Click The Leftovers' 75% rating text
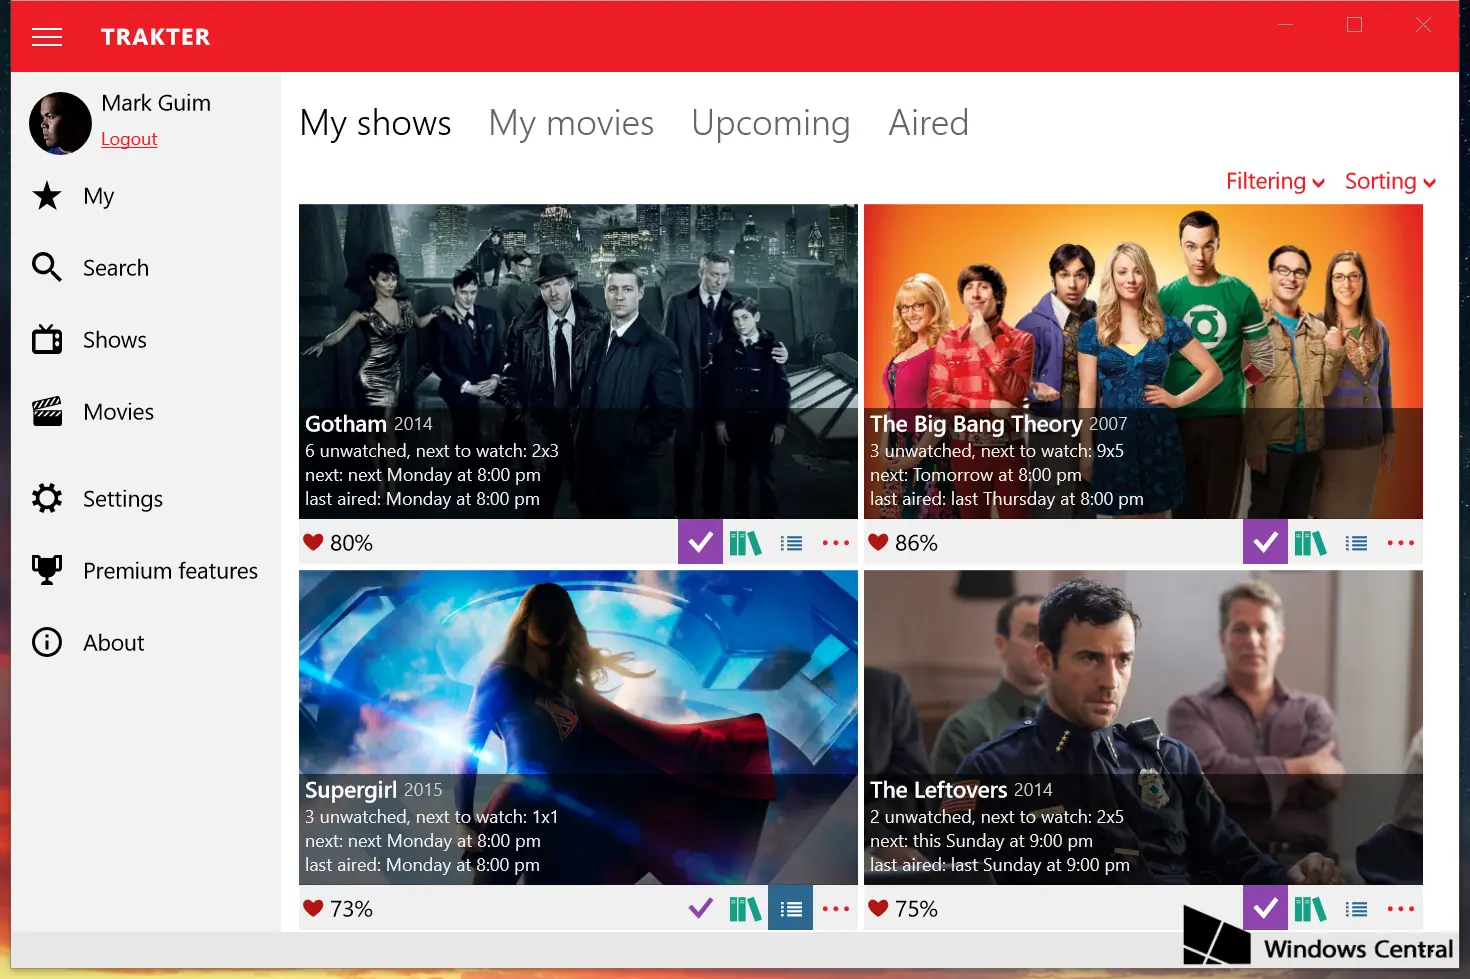Viewport: 1470px width, 979px height. coord(916,909)
